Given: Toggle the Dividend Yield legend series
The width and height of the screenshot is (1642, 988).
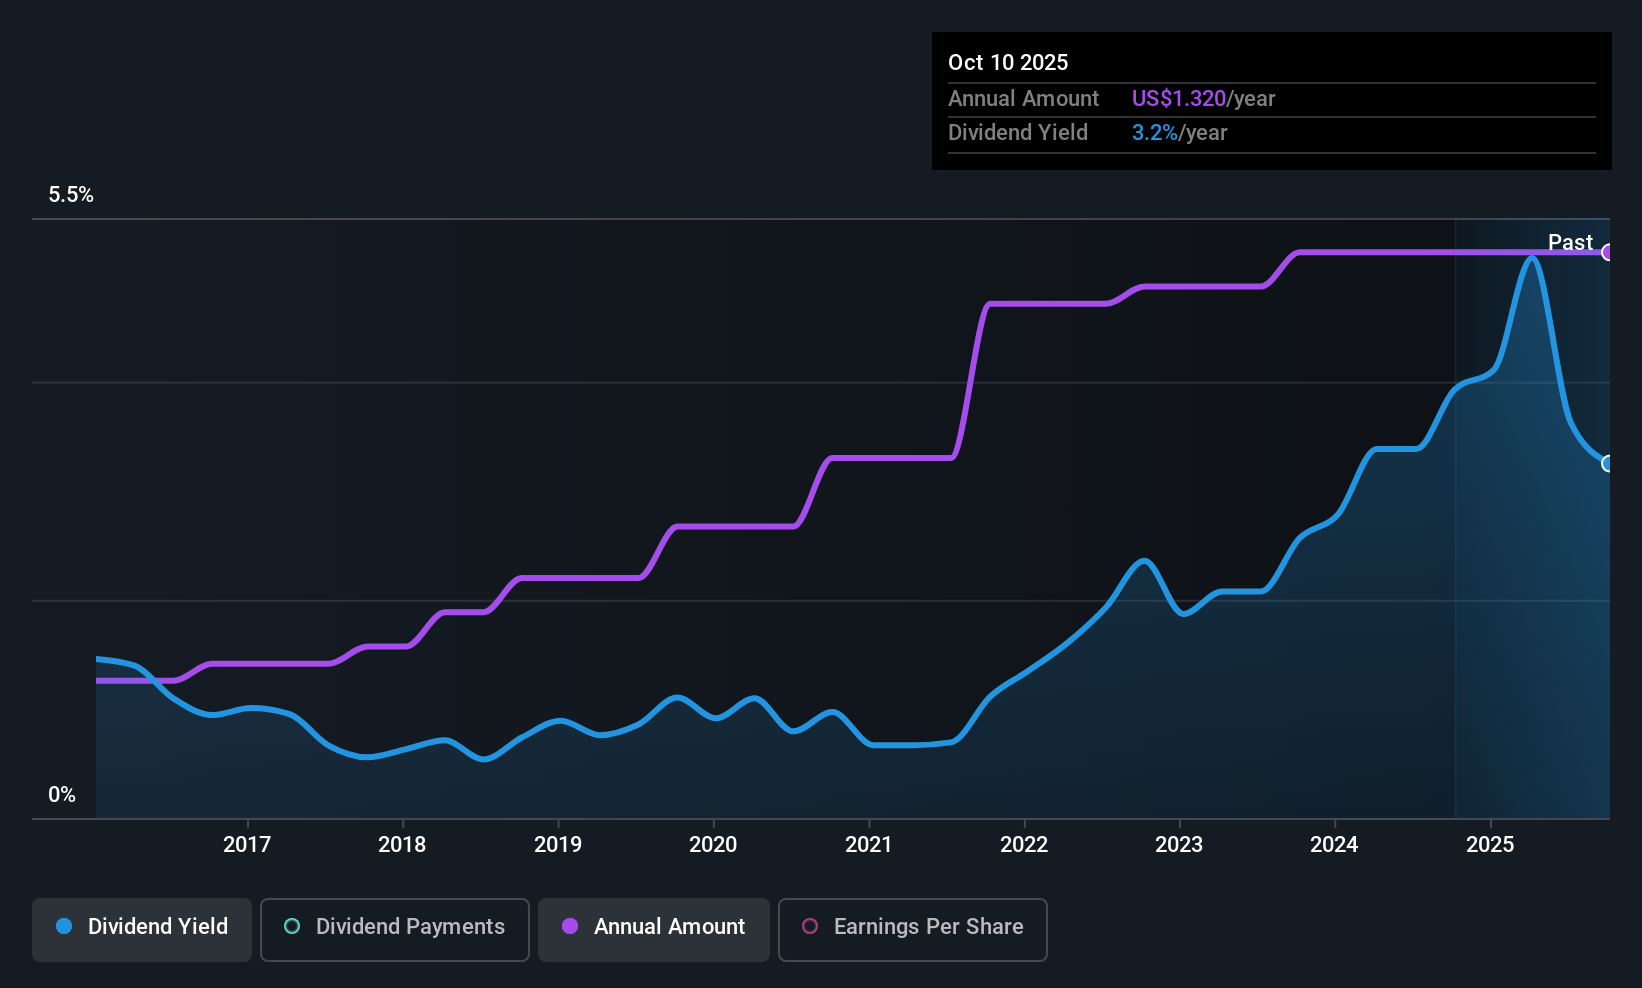Looking at the screenshot, I should click(x=142, y=928).
